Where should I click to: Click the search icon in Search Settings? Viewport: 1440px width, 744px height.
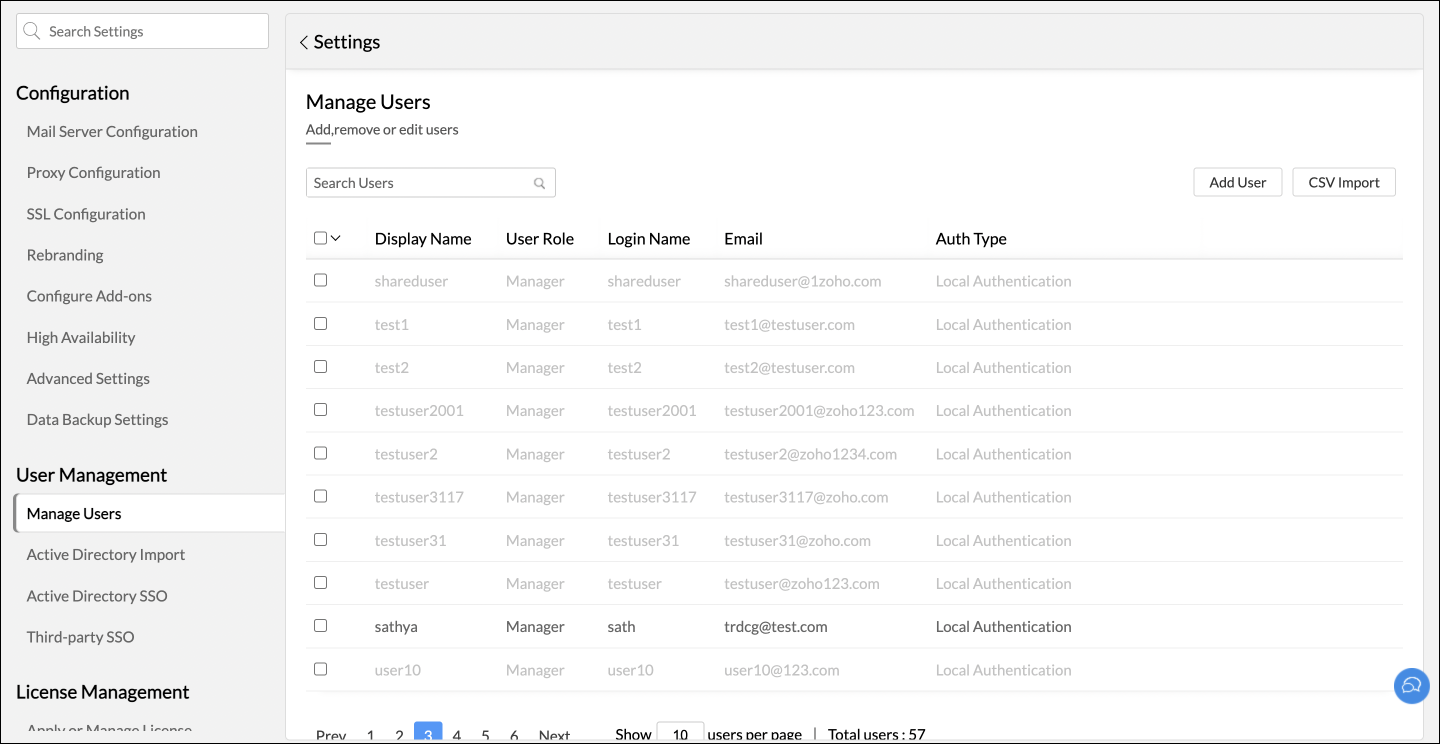click(x=32, y=31)
